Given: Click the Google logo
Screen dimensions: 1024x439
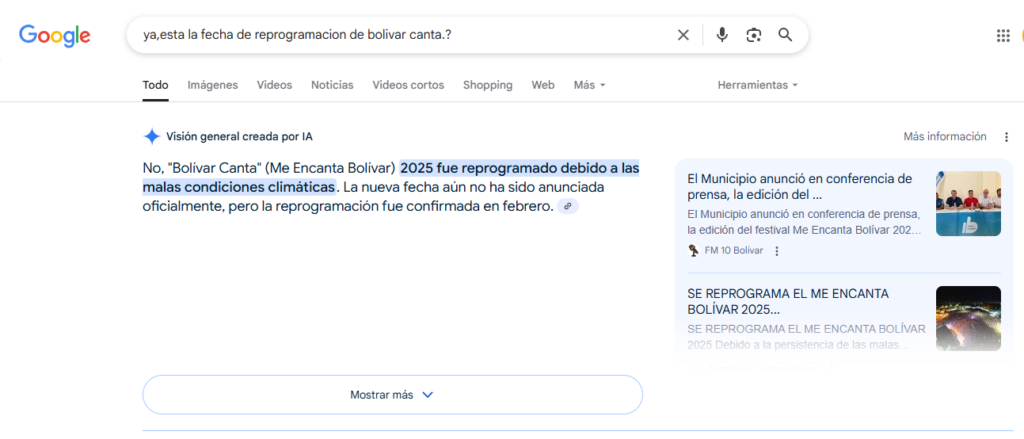Looking at the screenshot, I should point(55,35).
